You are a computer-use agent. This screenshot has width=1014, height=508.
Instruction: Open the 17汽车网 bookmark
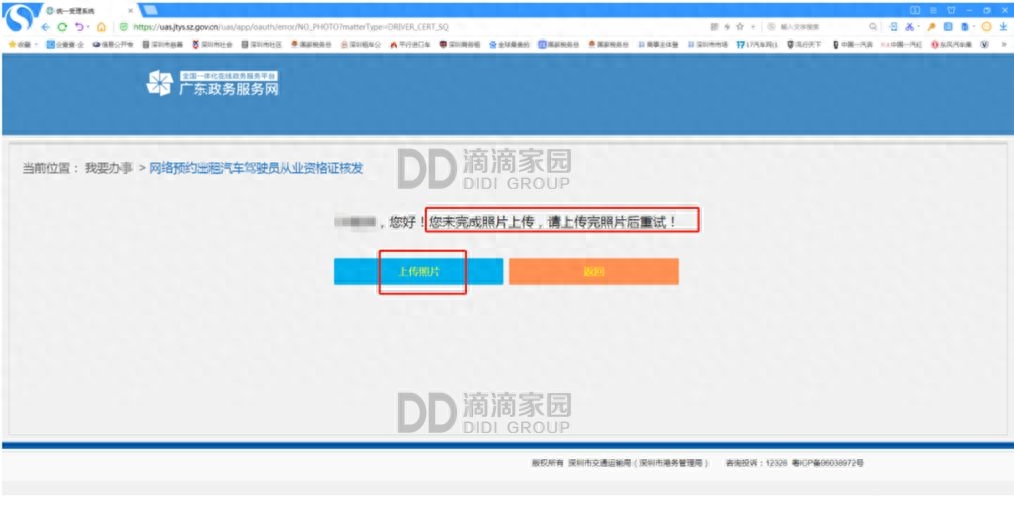point(757,45)
